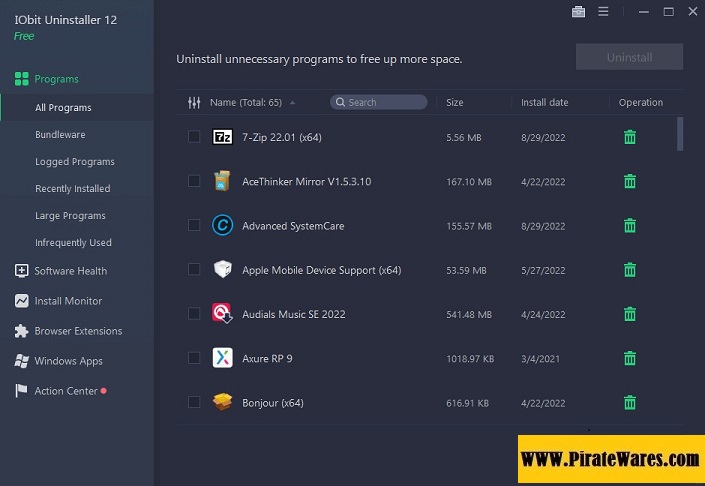Click the uninstall trash icon for Bonjour
The image size is (705, 486).
click(629, 403)
